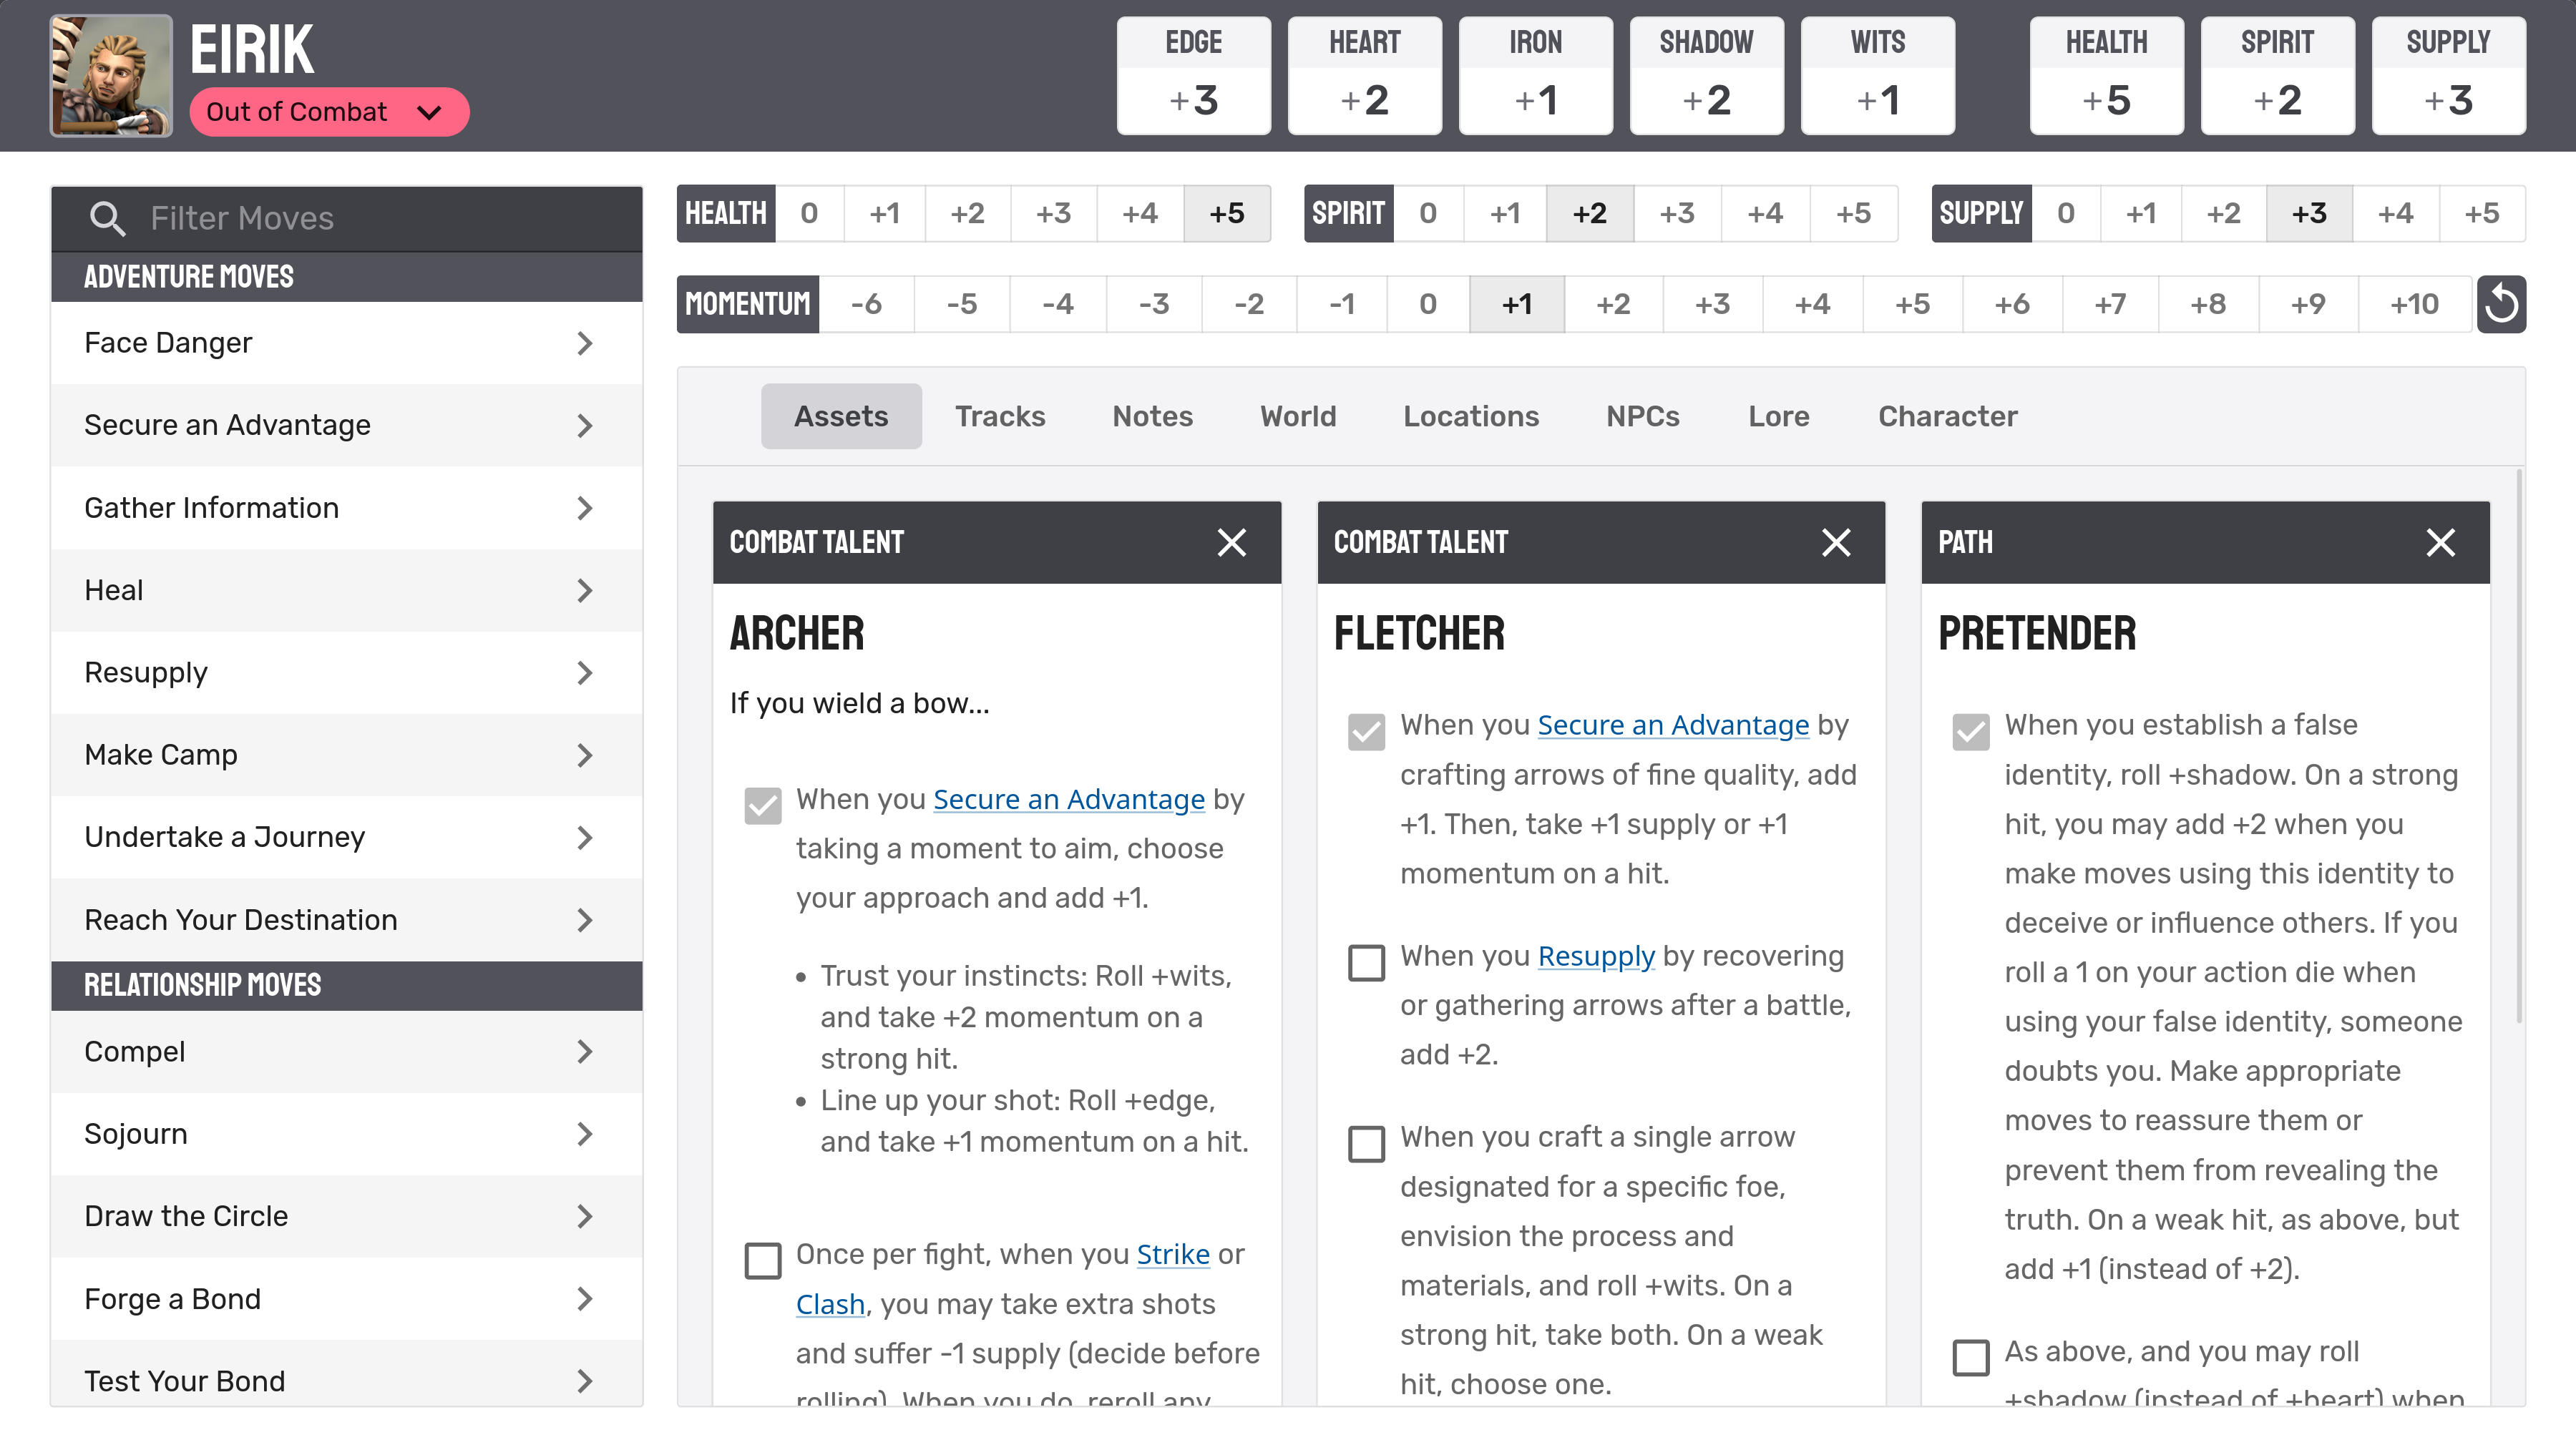2576x1440 pixels.
Task: Switch to the Character tab
Action: tap(1948, 416)
